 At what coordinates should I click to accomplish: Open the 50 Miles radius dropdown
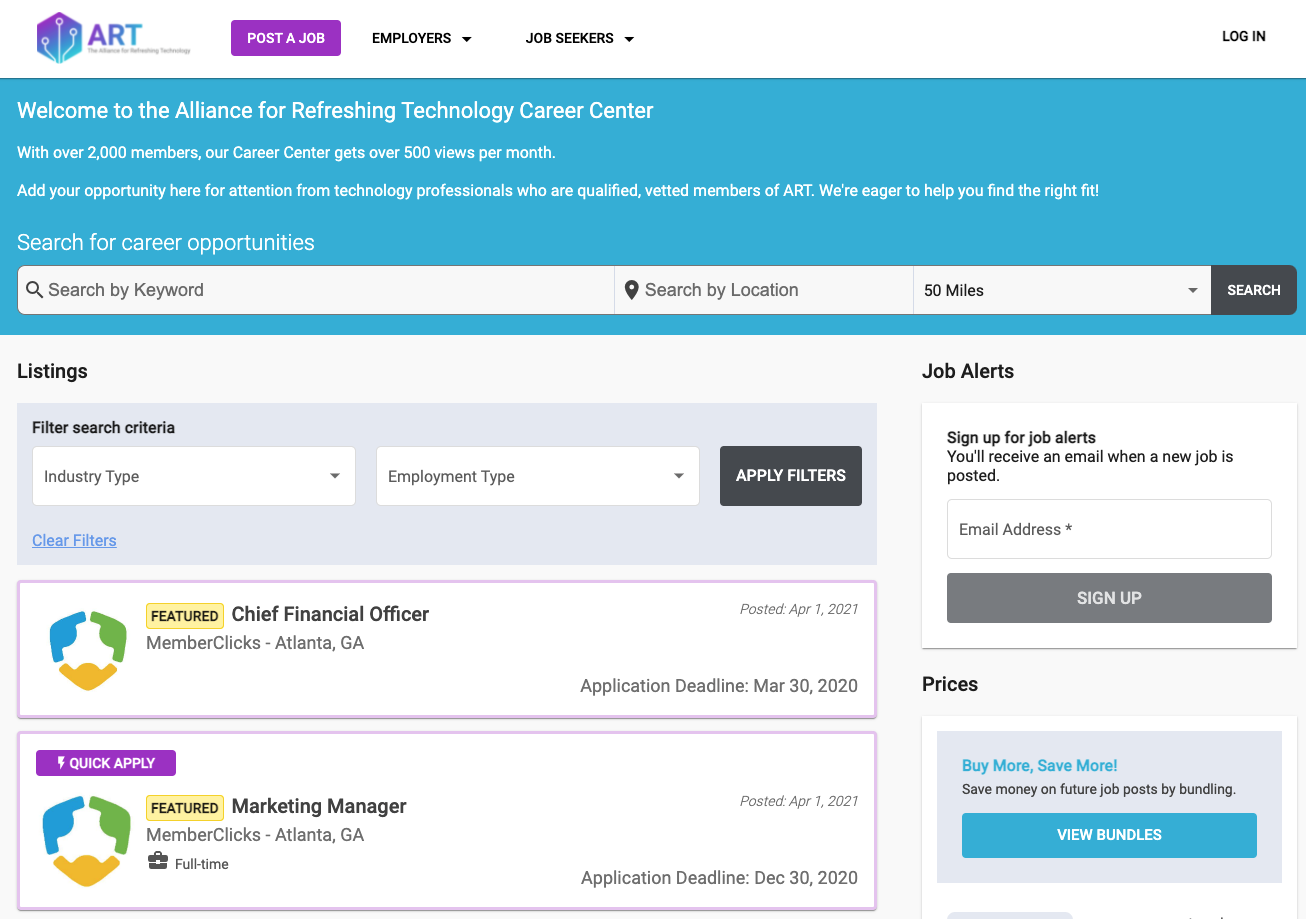coord(1062,290)
